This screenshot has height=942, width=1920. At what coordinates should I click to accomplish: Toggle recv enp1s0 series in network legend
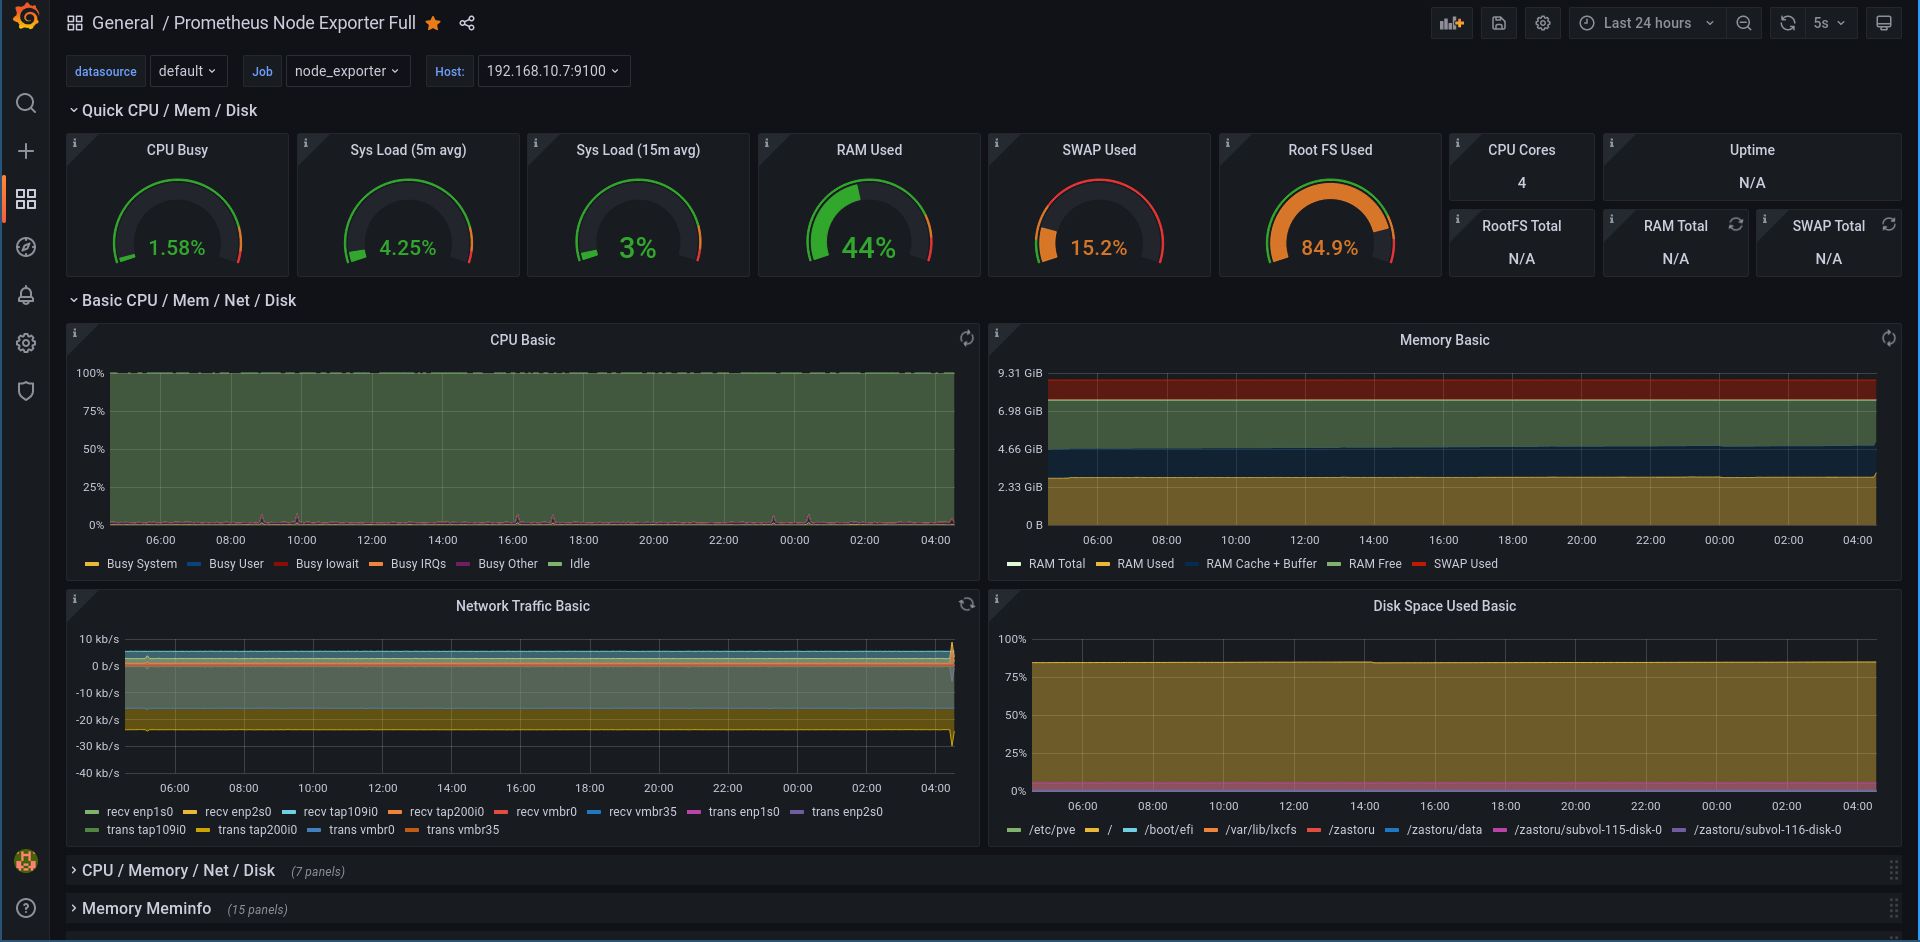(x=139, y=812)
